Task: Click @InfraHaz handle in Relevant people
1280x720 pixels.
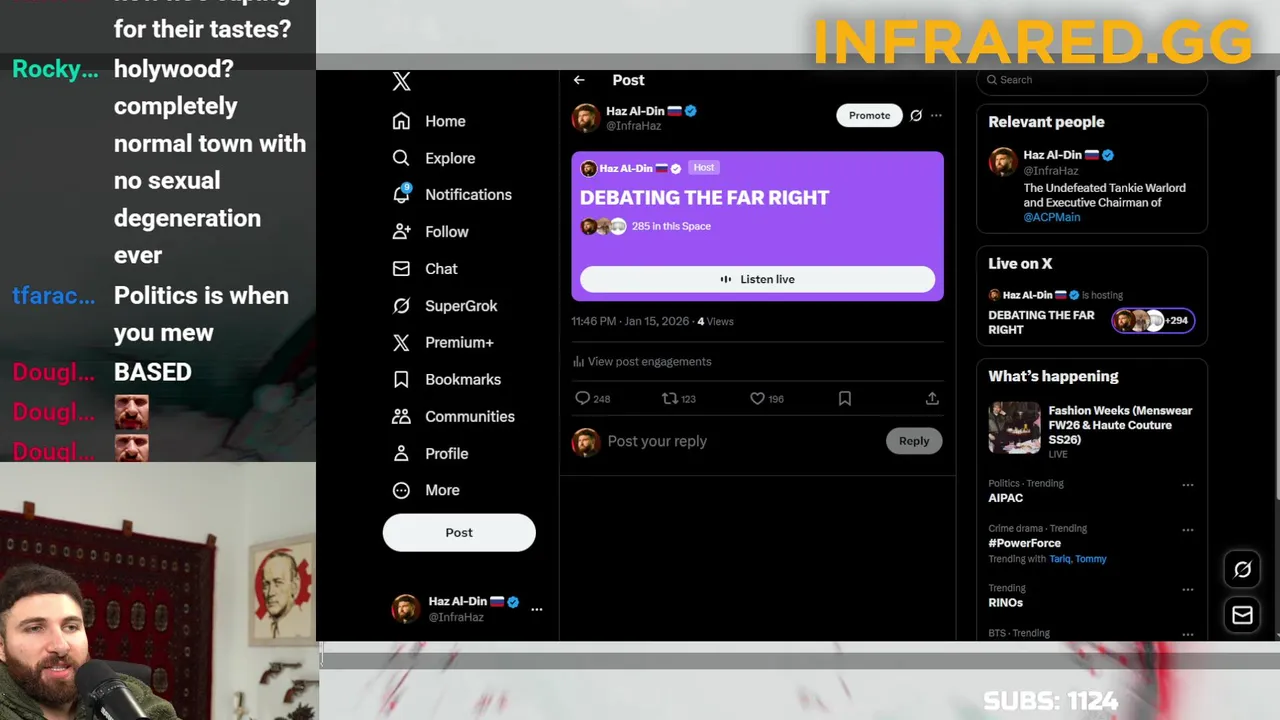Action: coord(1052,170)
